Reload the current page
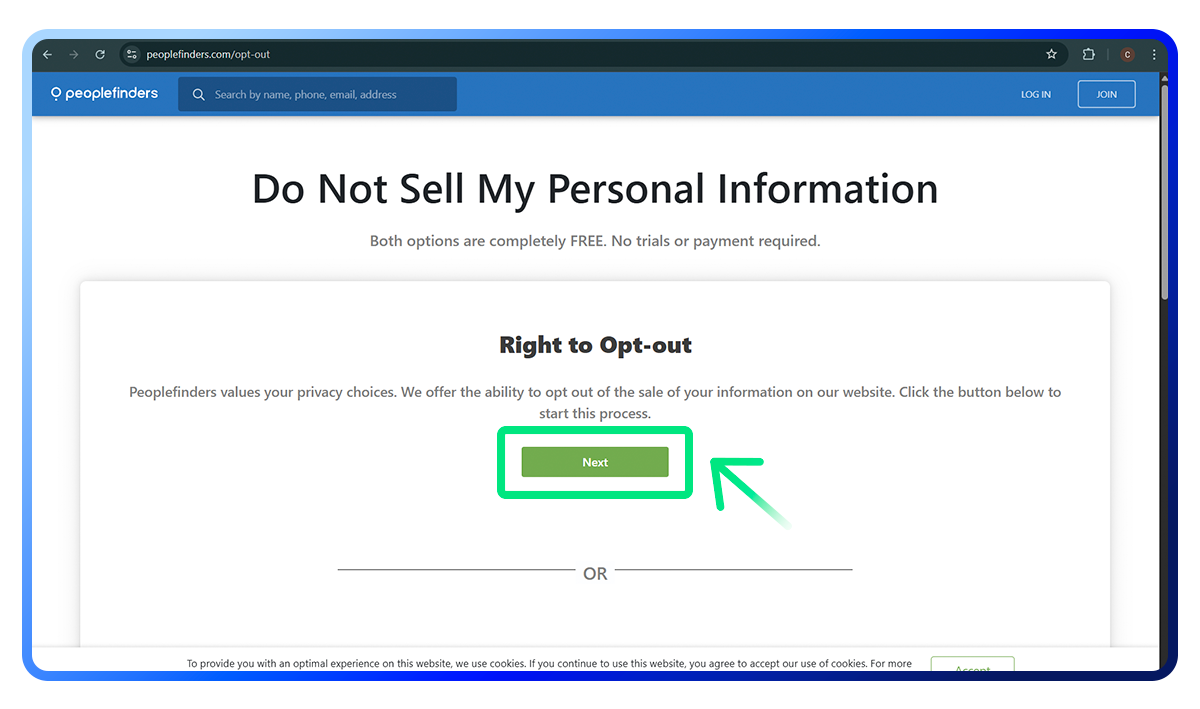 click(x=99, y=55)
